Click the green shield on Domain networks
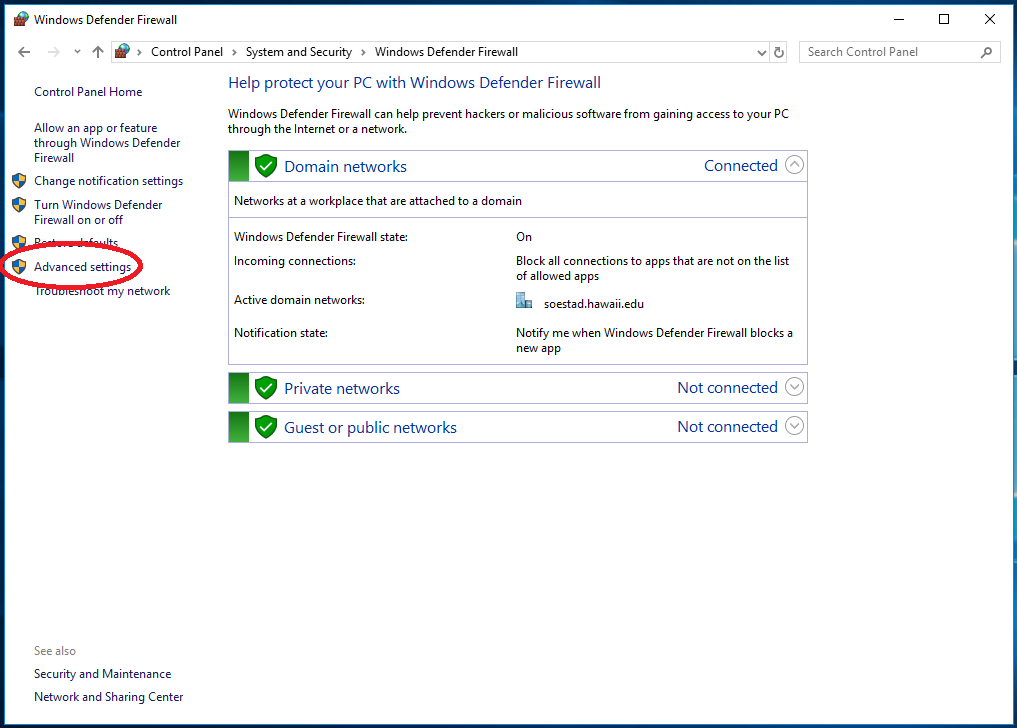1017x728 pixels. tap(266, 166)
